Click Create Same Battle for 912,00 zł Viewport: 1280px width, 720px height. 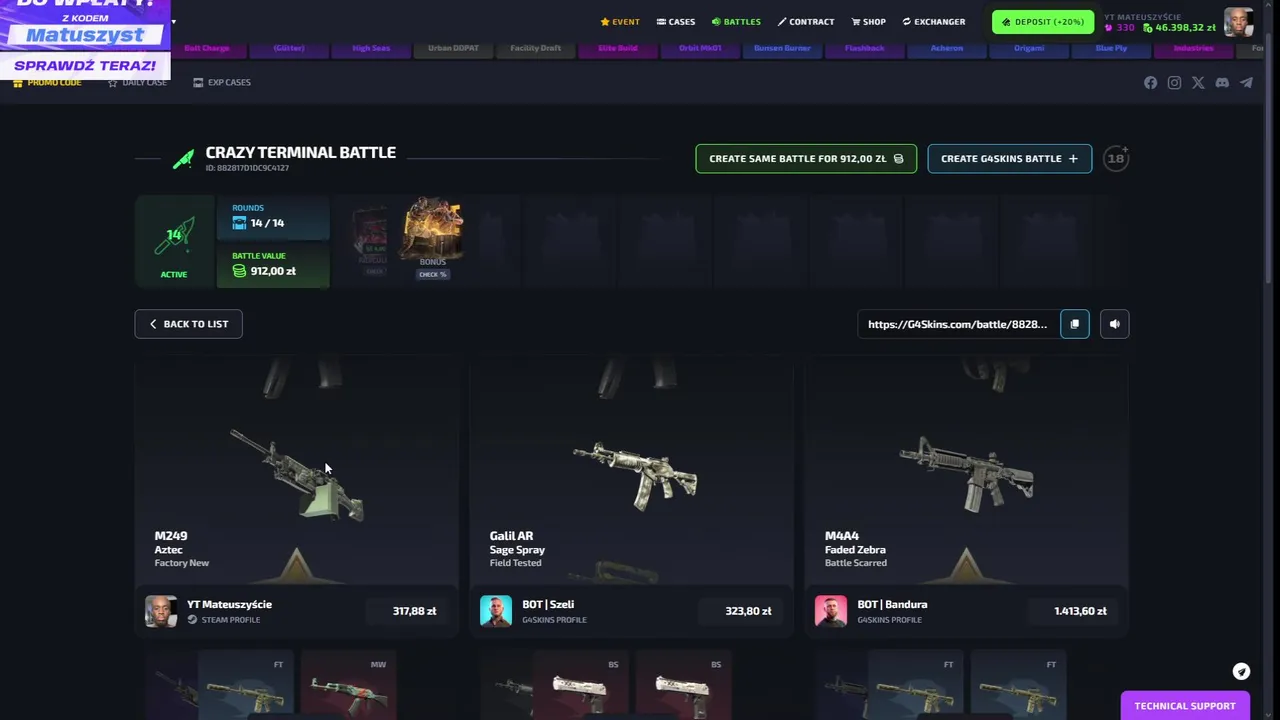[806, 159]
